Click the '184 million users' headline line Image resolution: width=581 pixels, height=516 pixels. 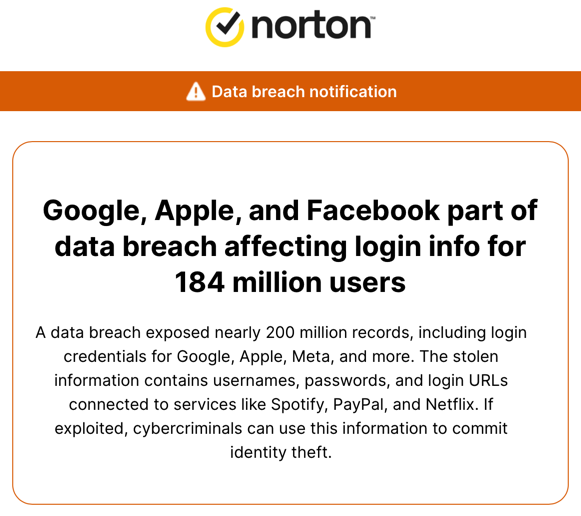[290, 282]
